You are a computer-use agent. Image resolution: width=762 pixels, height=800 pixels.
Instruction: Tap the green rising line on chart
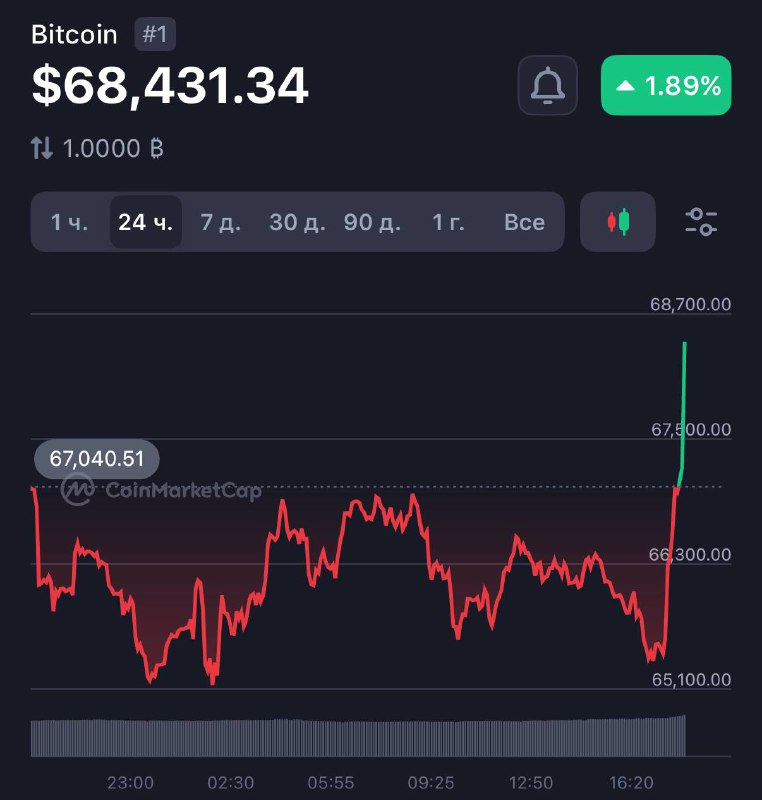[684, 400]
